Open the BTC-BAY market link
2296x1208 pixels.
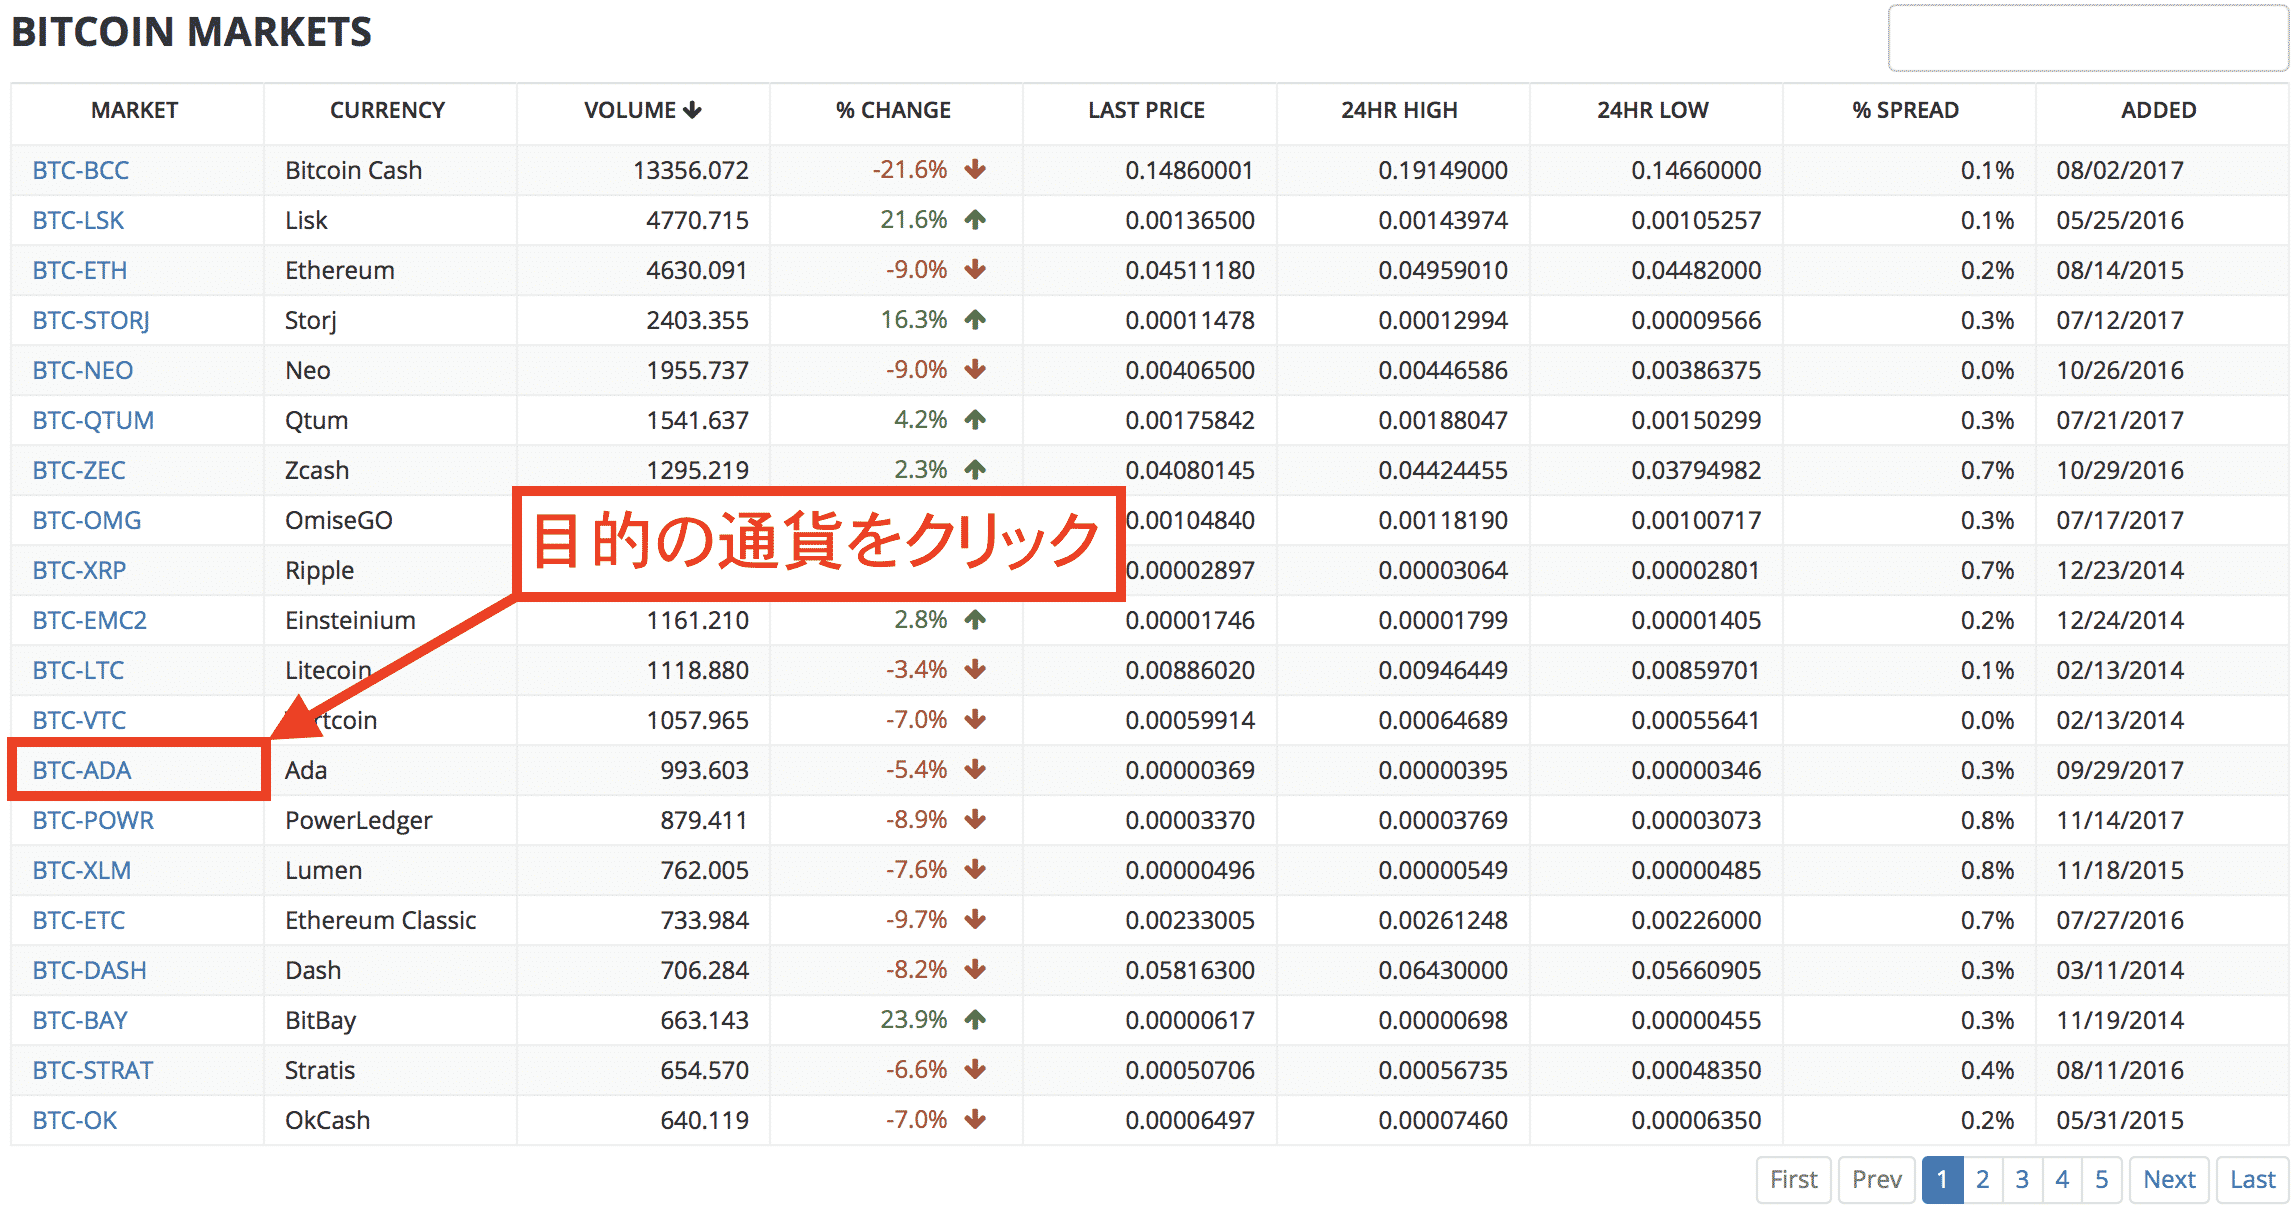(80, 1020)
